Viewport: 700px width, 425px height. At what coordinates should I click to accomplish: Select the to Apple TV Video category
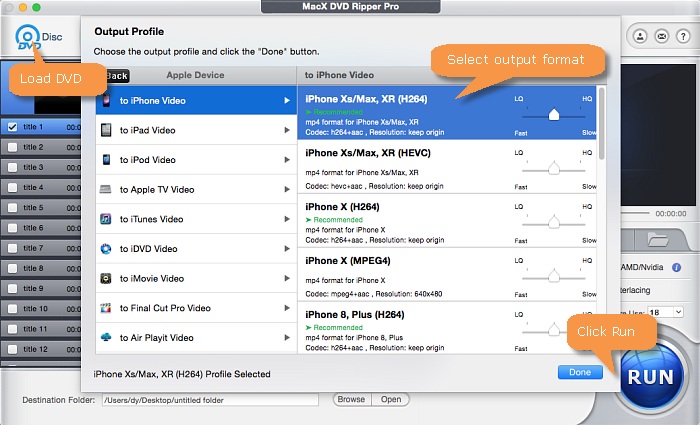click(196, 189)
